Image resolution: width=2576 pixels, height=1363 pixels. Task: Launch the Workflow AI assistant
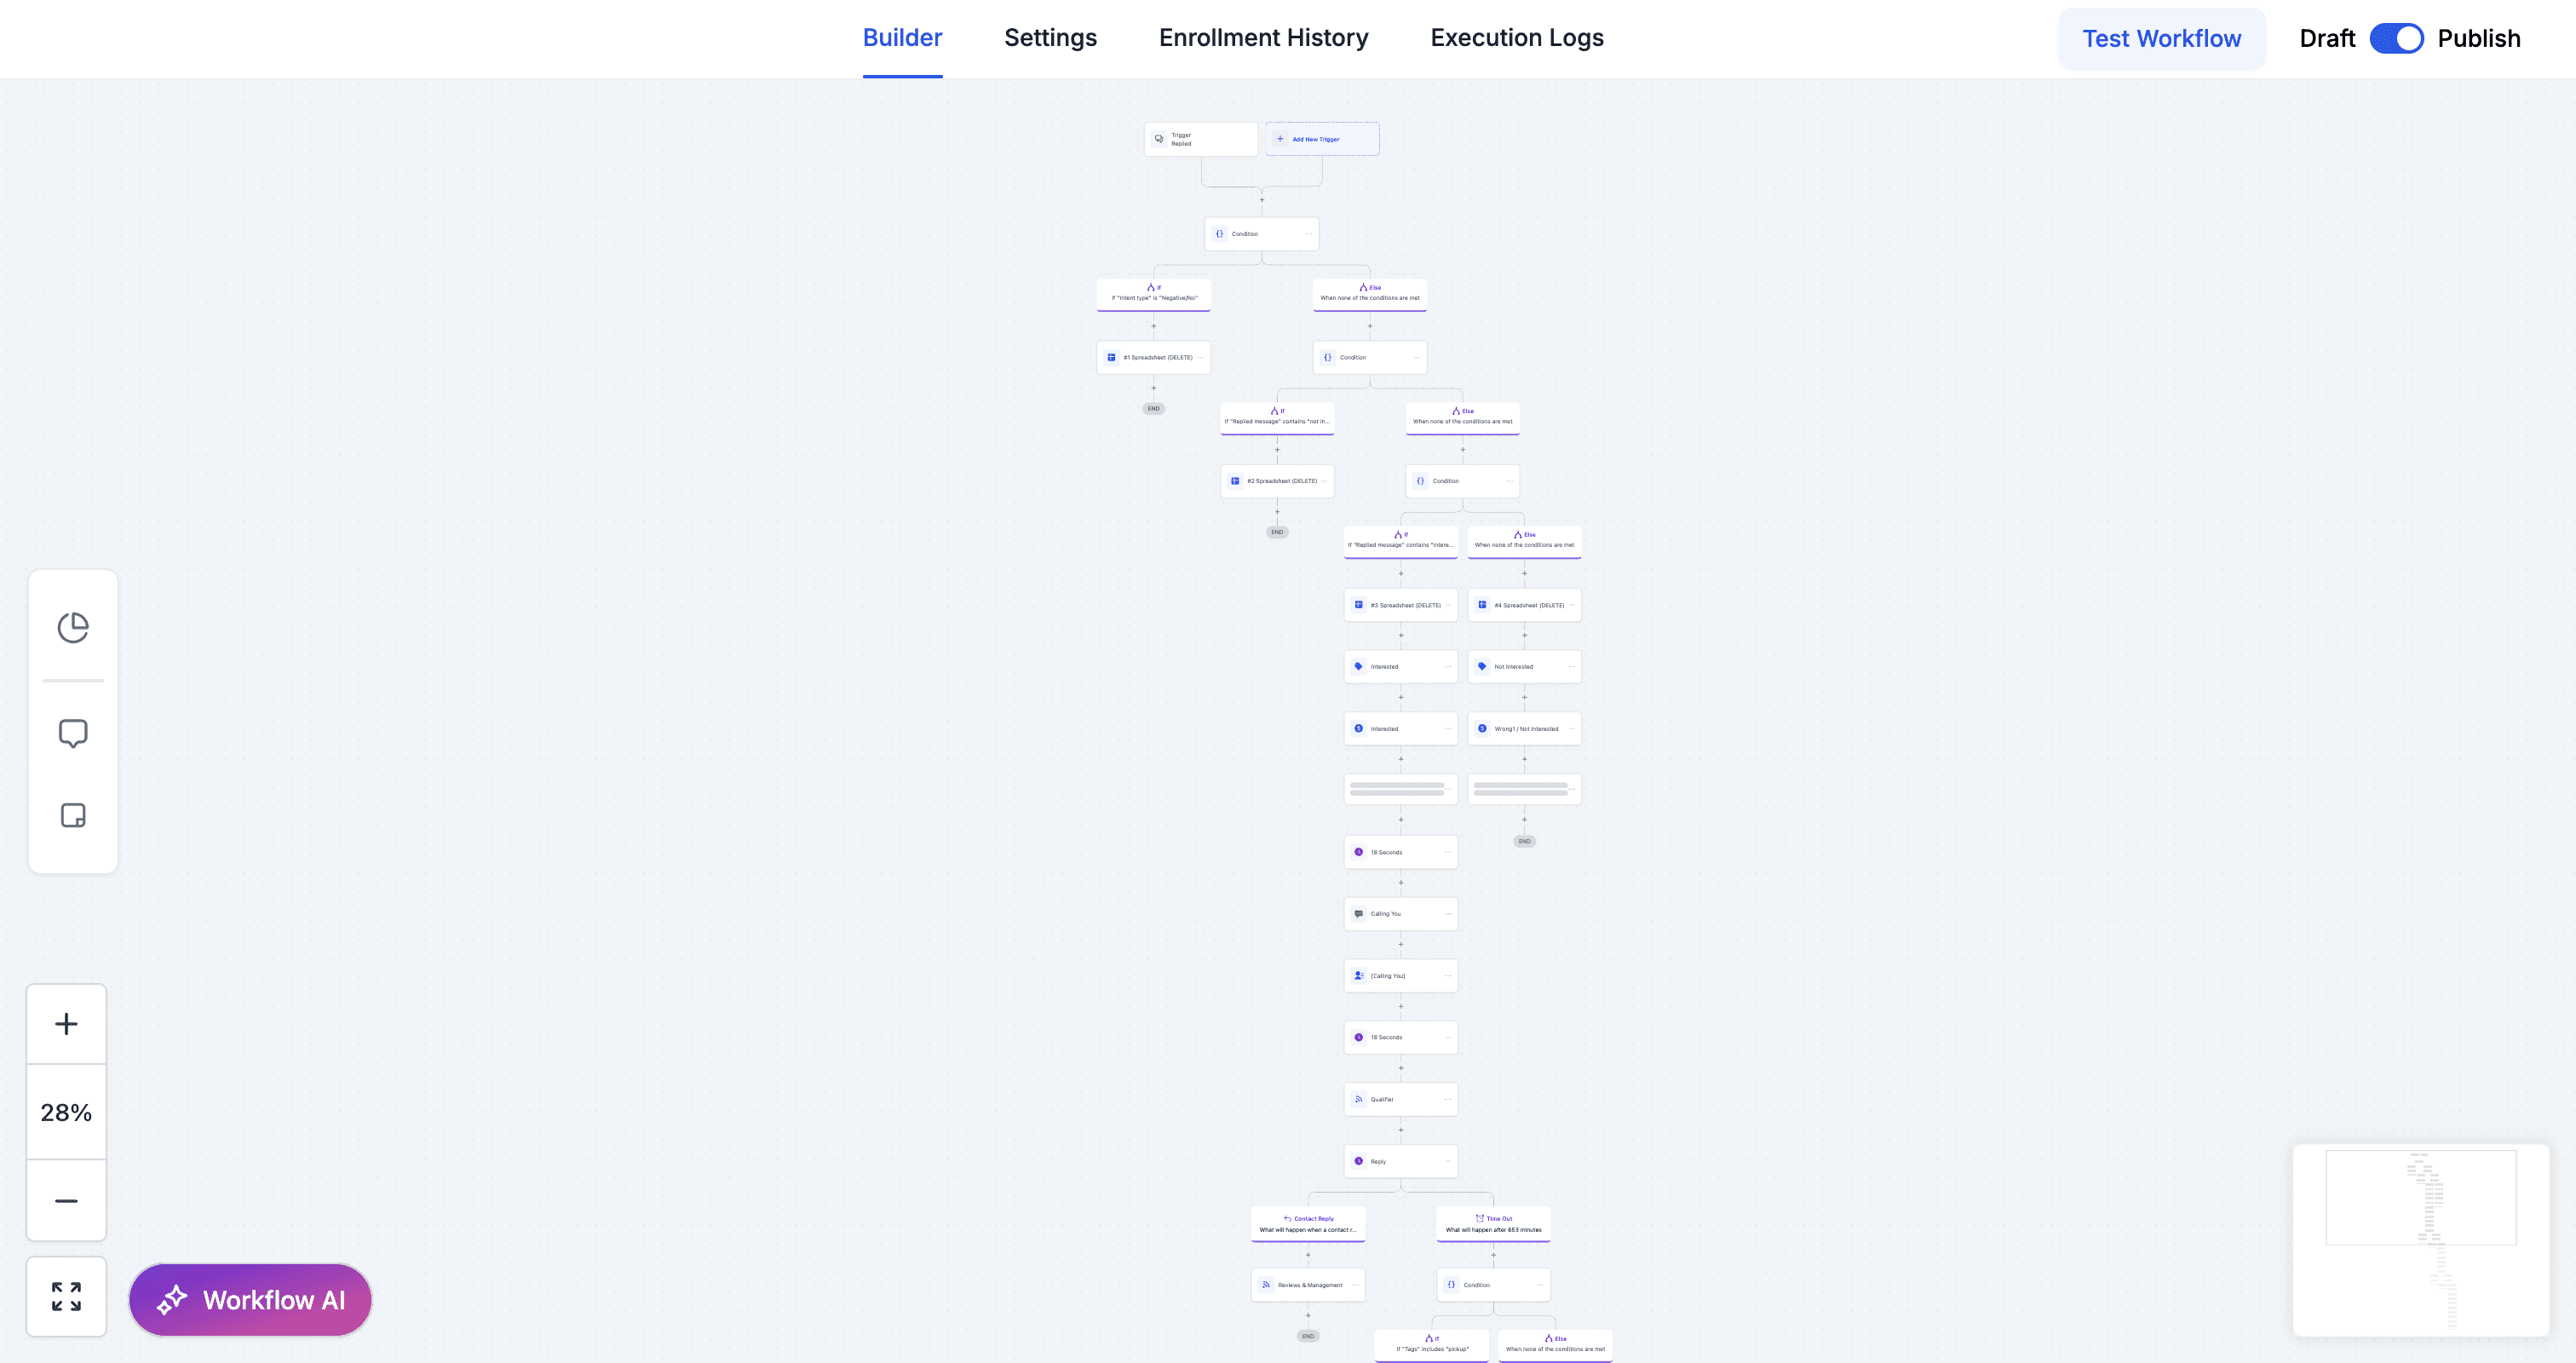pos(250,1299)
